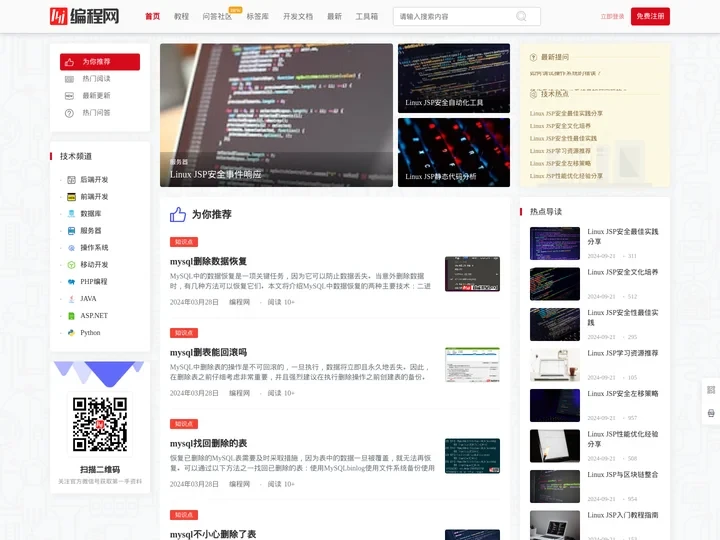Click the search magnifier icon
This screenshot has height=540, width=720.
(521, 17)
